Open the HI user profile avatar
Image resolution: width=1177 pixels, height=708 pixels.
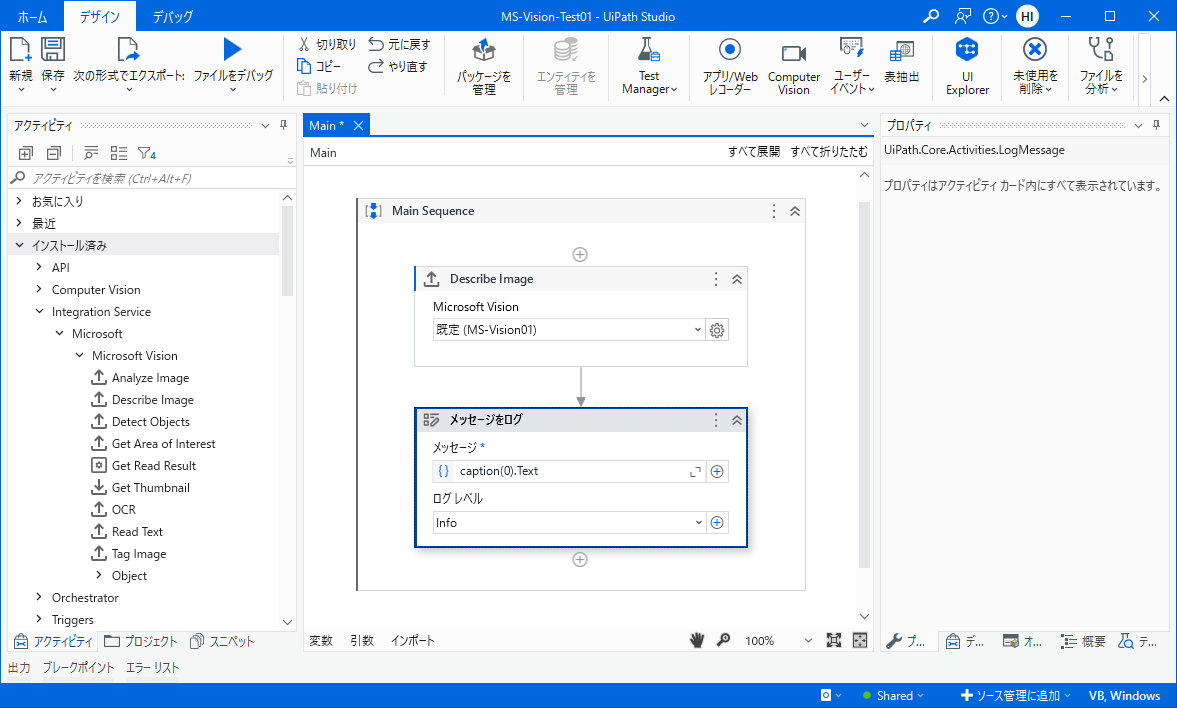click(1028, 16)
